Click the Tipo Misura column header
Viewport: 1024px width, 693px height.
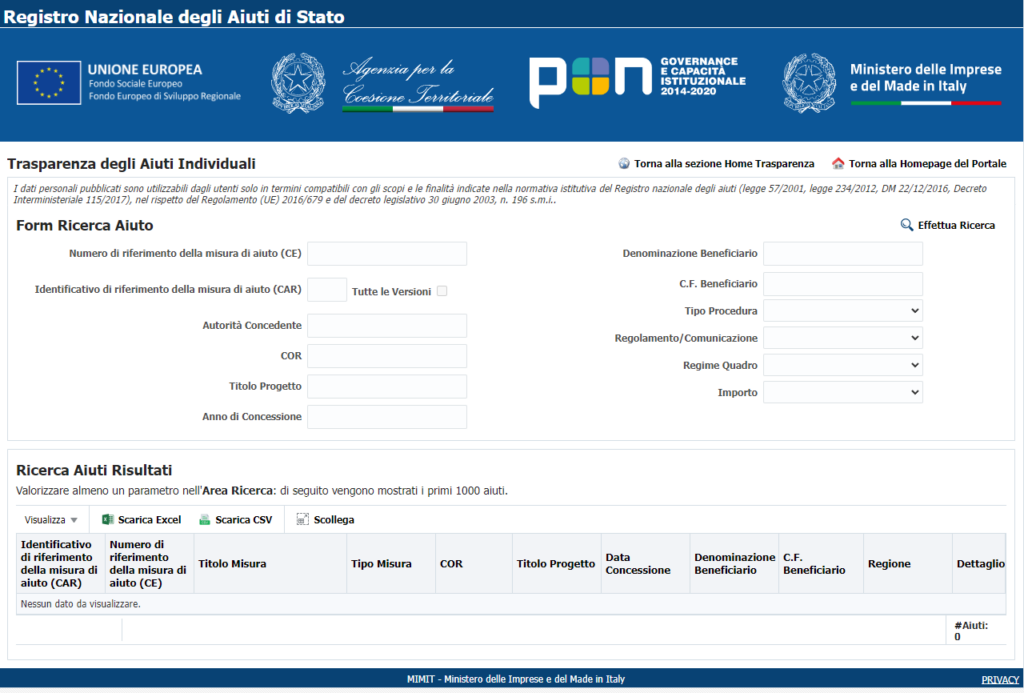tap(391, 564)
